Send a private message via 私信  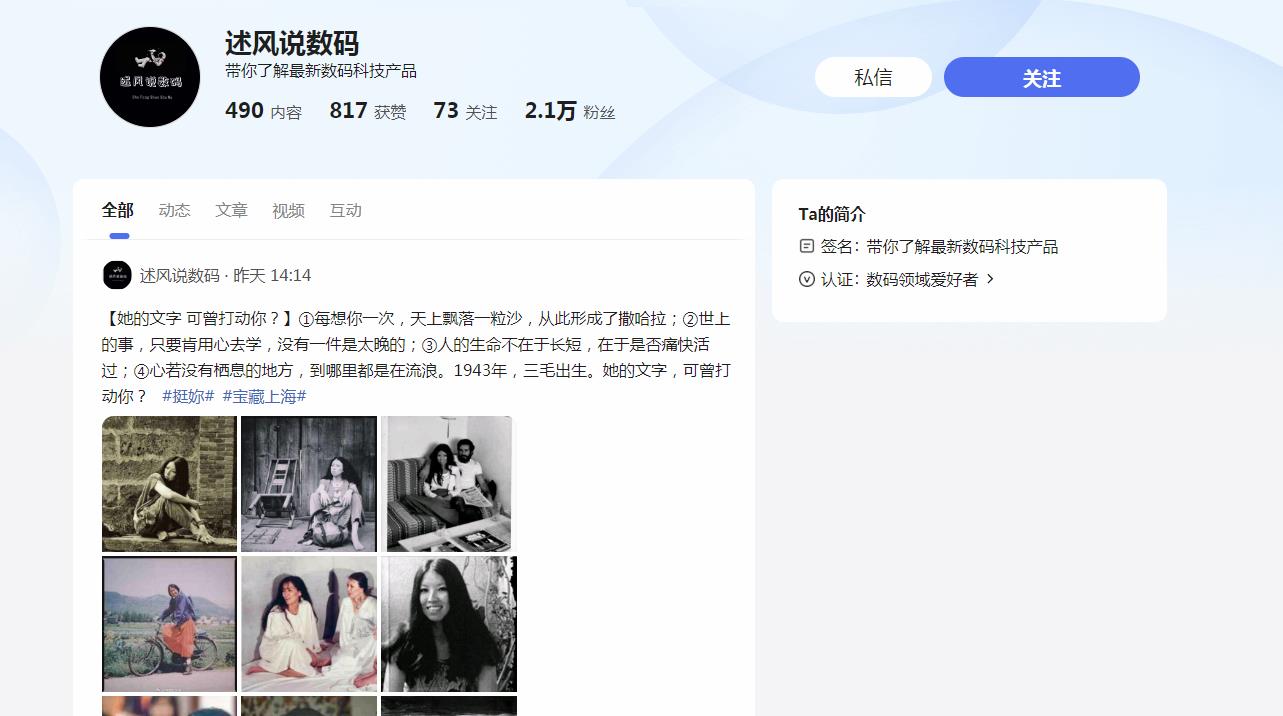tap(873, 77)
